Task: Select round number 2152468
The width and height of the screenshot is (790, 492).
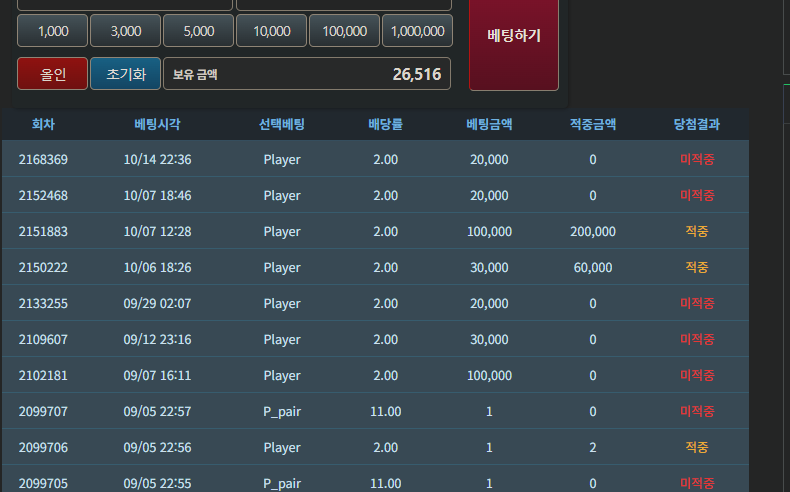Action: click(x=43, y=195)
